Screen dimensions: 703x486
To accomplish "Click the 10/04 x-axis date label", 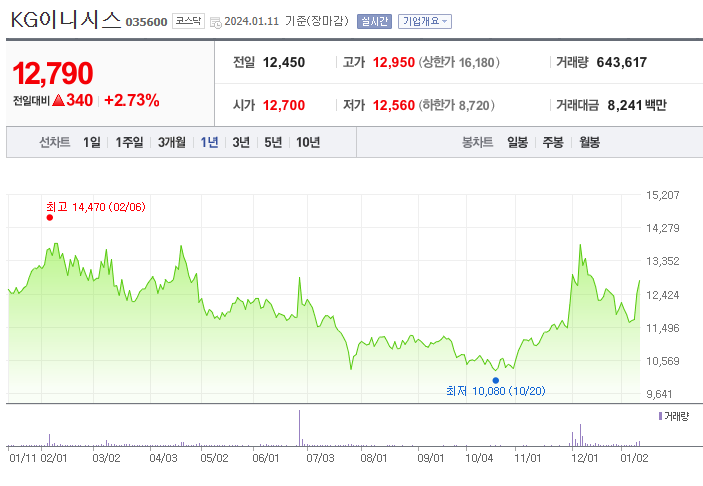I will [479, 458].
